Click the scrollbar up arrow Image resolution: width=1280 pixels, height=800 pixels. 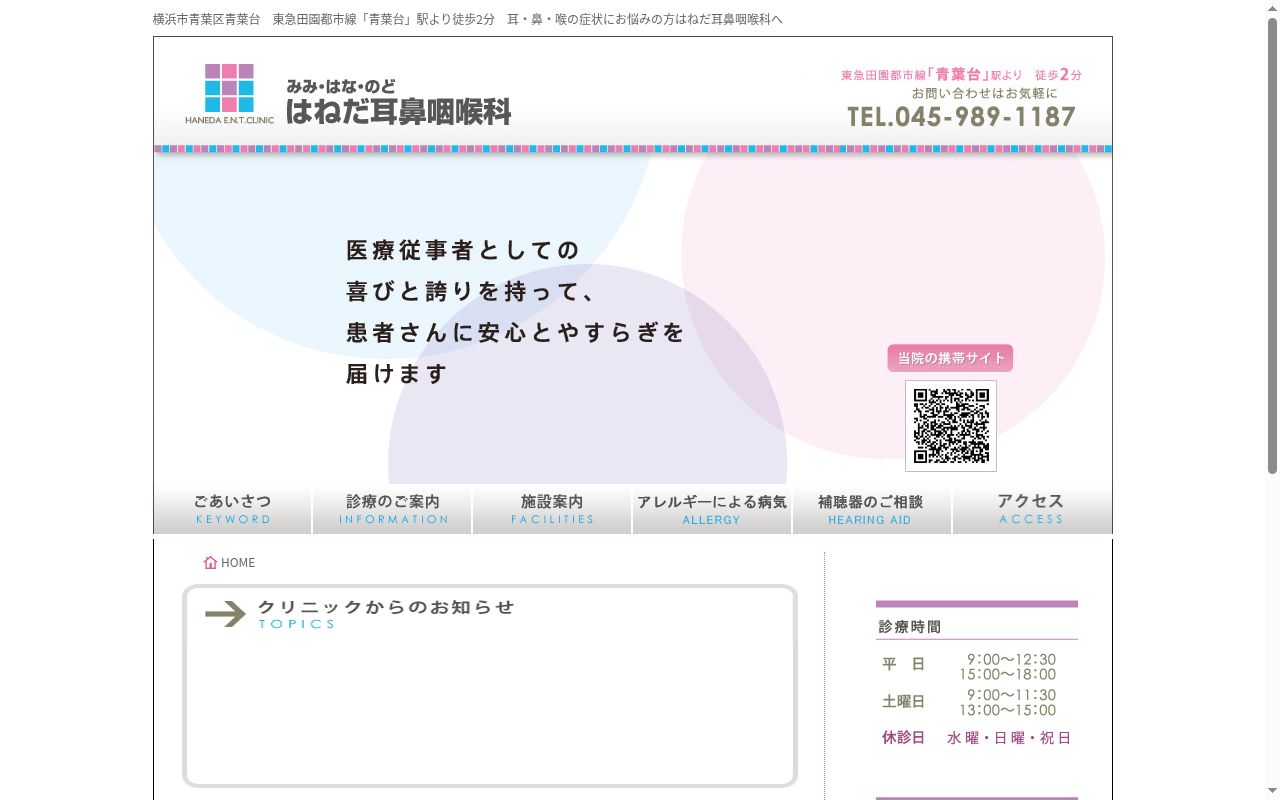pos(1273,7)
